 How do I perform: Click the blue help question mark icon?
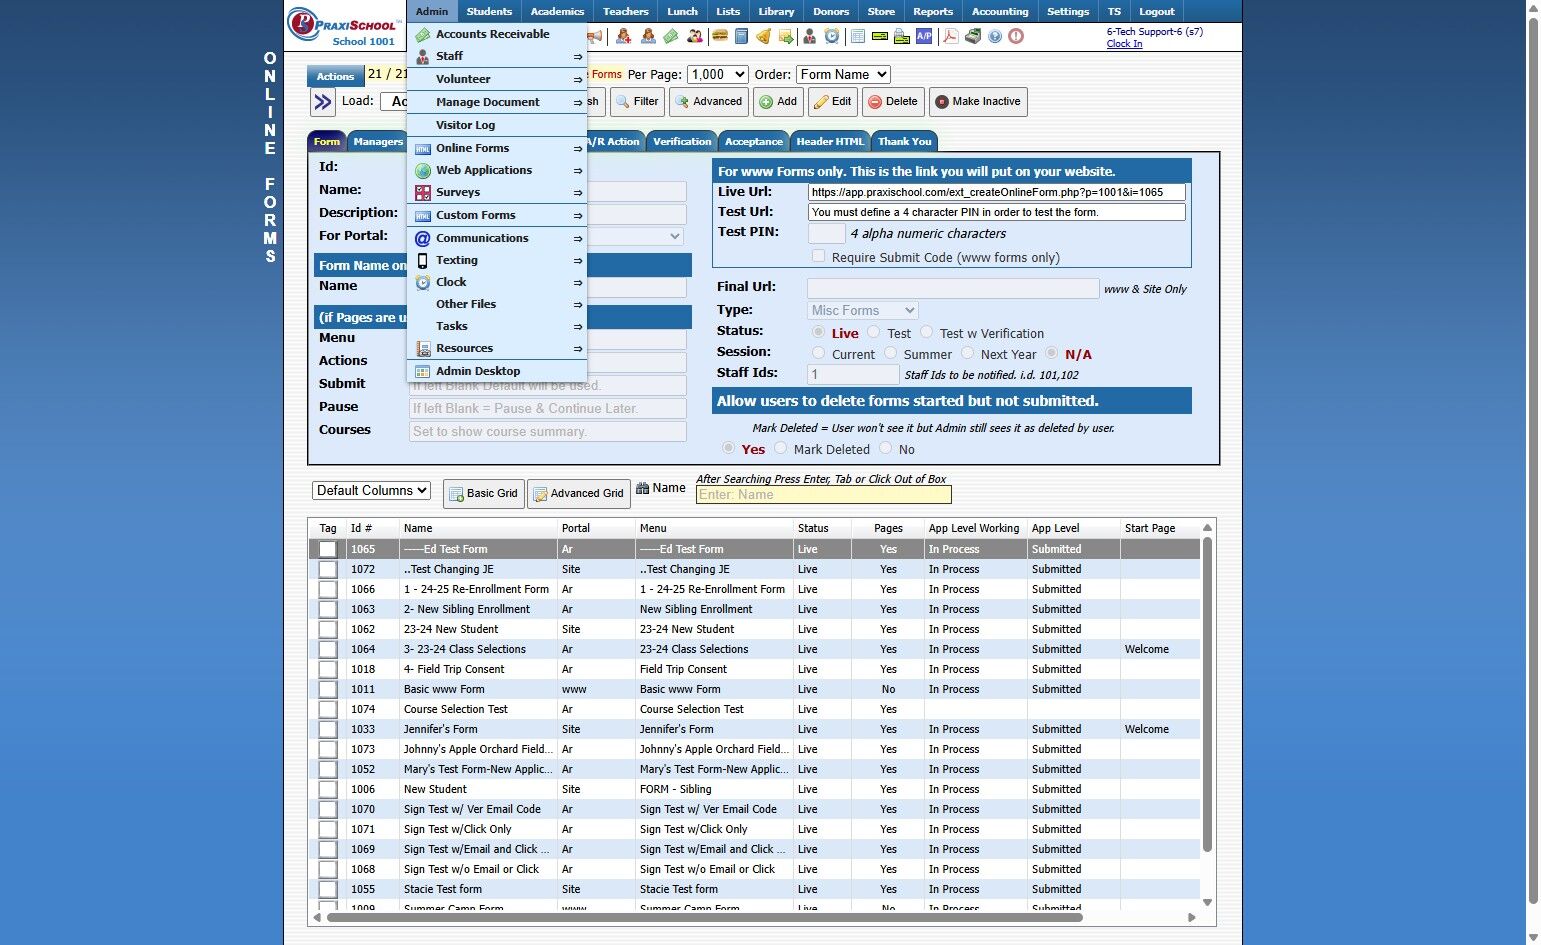pos(994,36)
